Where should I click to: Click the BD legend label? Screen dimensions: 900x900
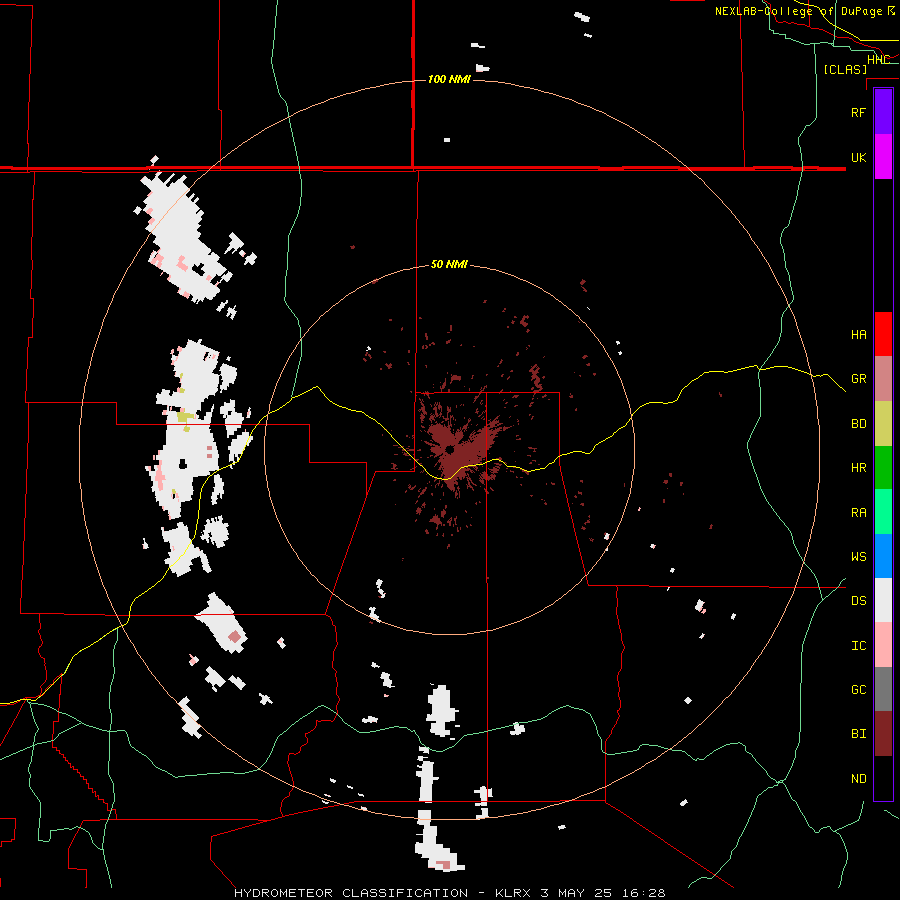858,424
